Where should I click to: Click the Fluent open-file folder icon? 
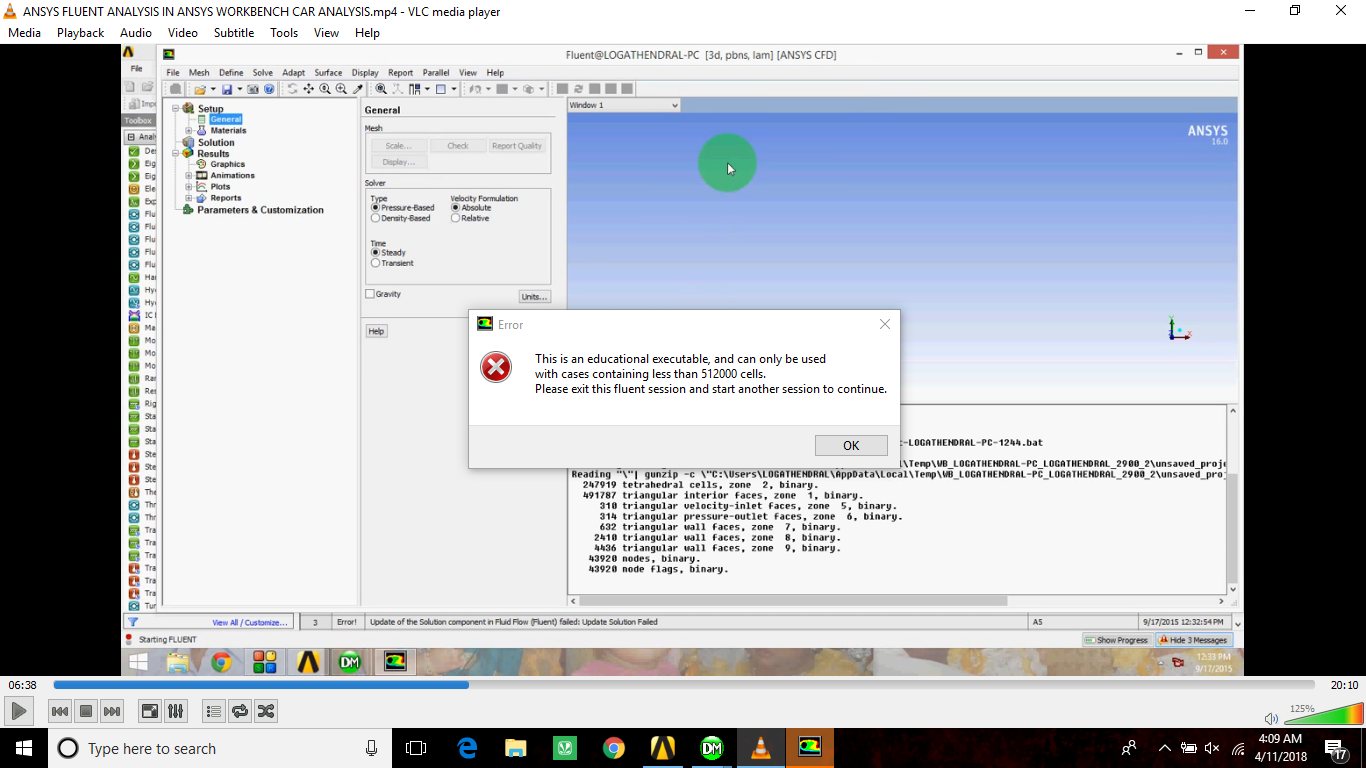click(200, 89)
